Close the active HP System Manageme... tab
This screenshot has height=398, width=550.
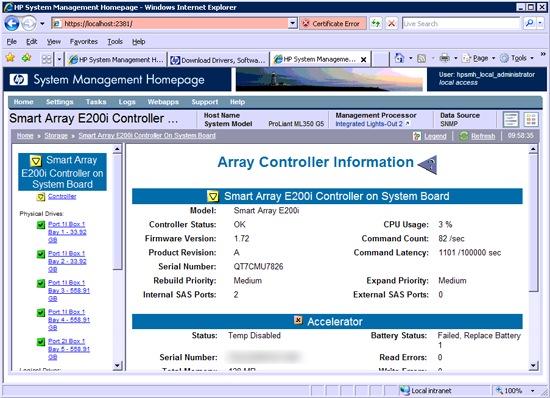pos(364,60)
